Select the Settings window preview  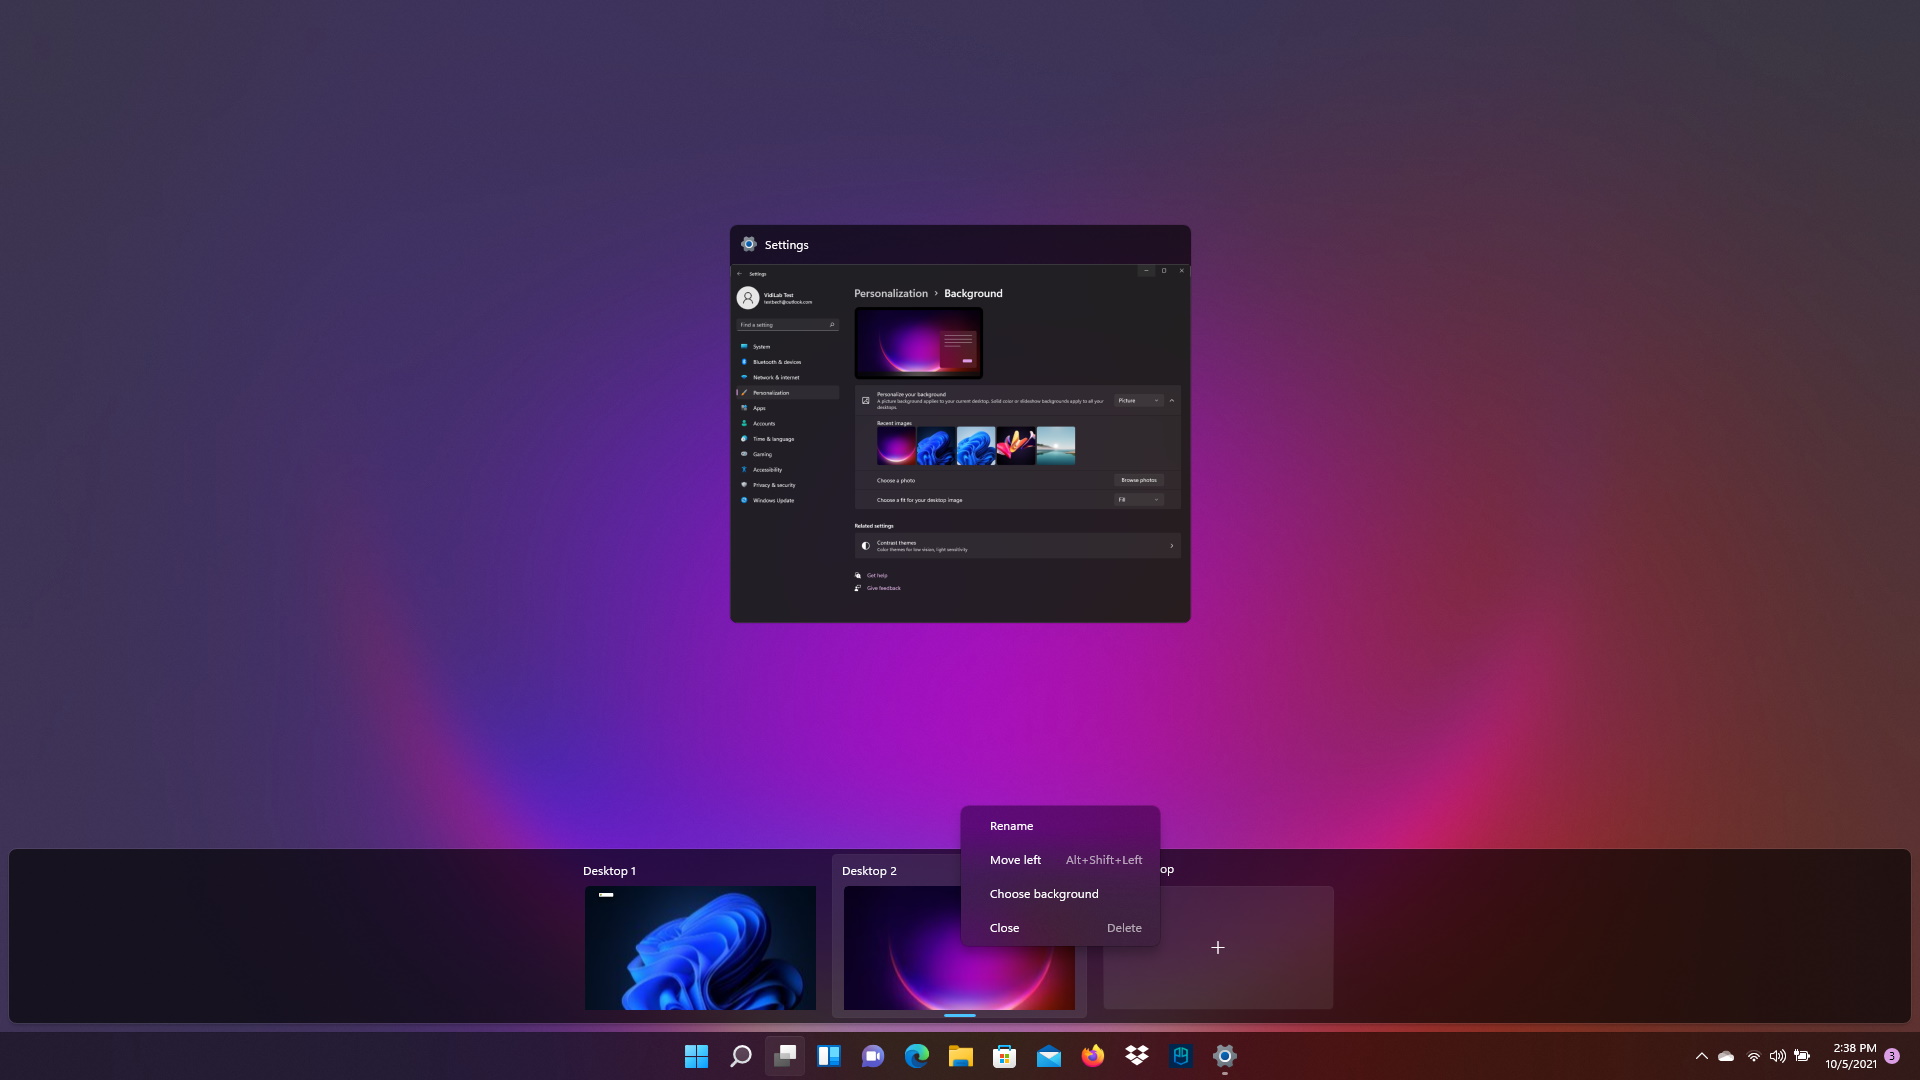[960, 440]
